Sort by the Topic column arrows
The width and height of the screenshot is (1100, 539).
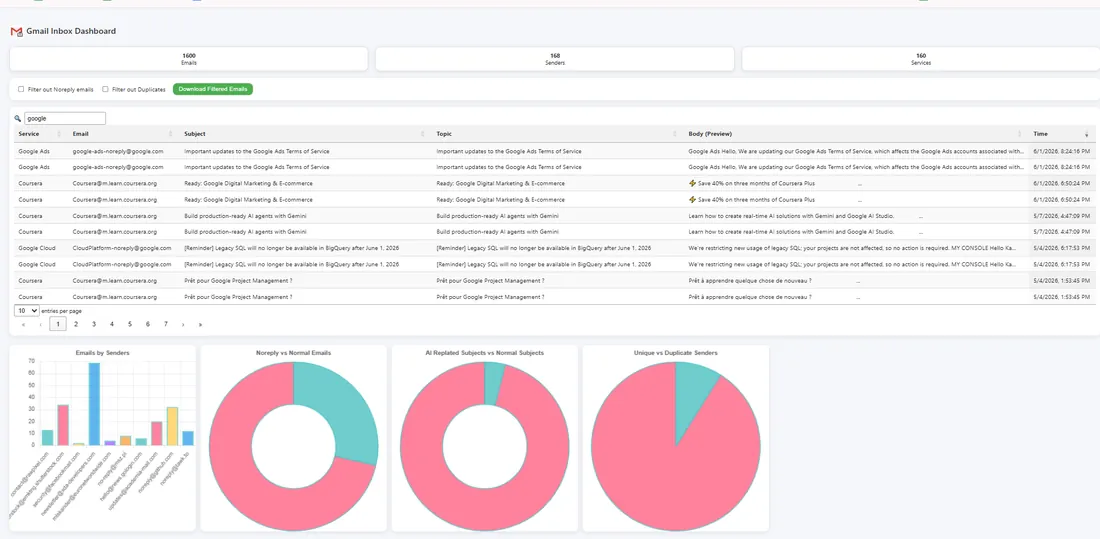pyautogui.click(x=674, y=133)
